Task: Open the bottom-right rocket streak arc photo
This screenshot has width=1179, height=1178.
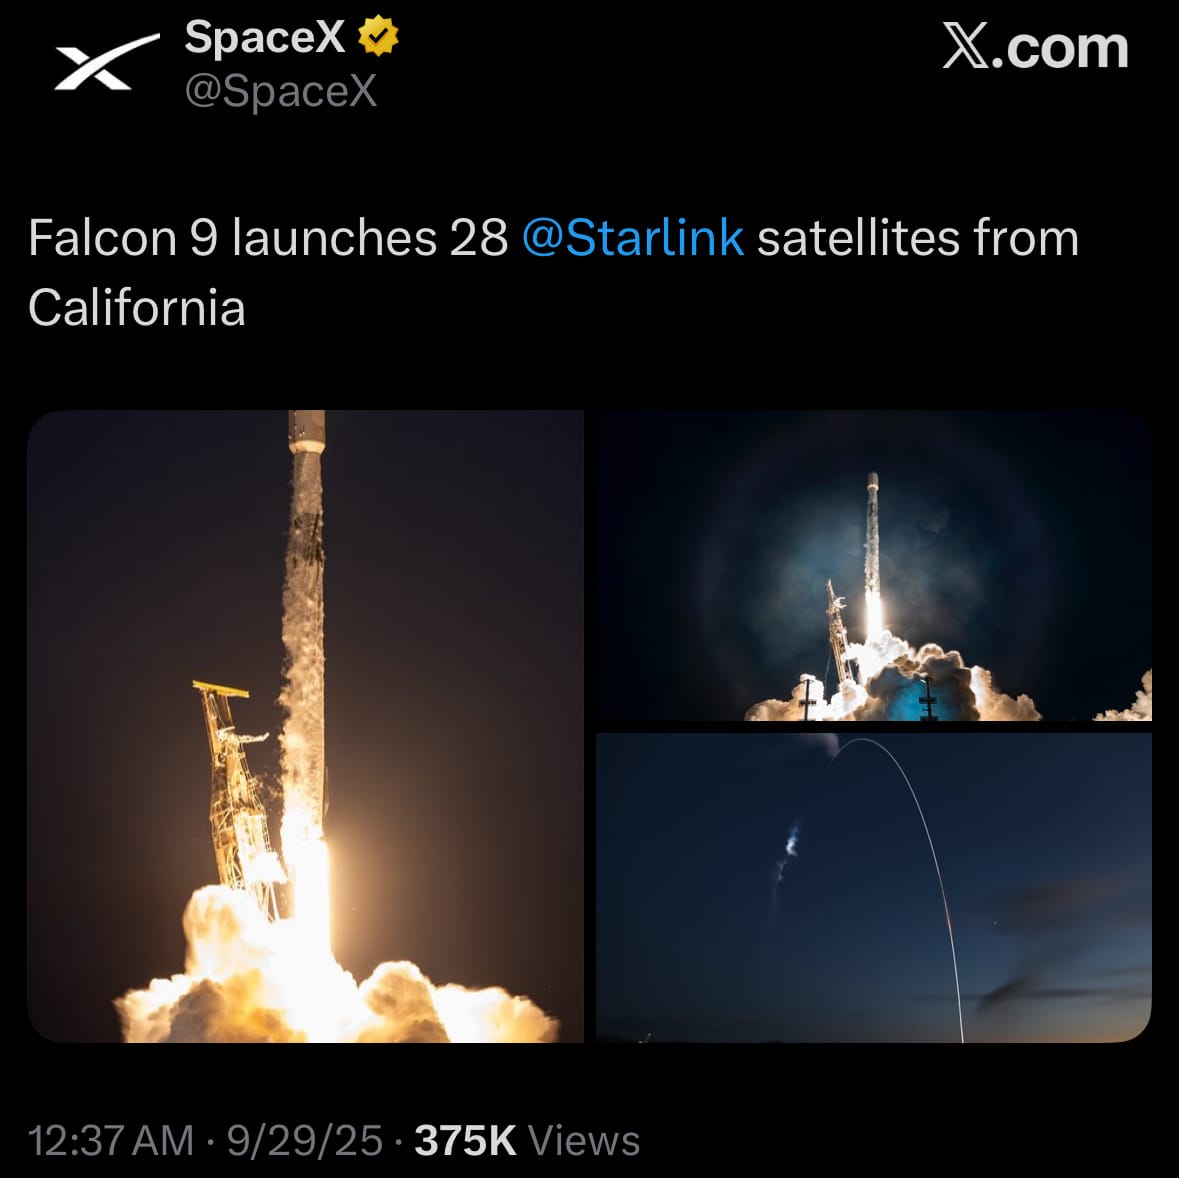Action: tap(874, 888)
